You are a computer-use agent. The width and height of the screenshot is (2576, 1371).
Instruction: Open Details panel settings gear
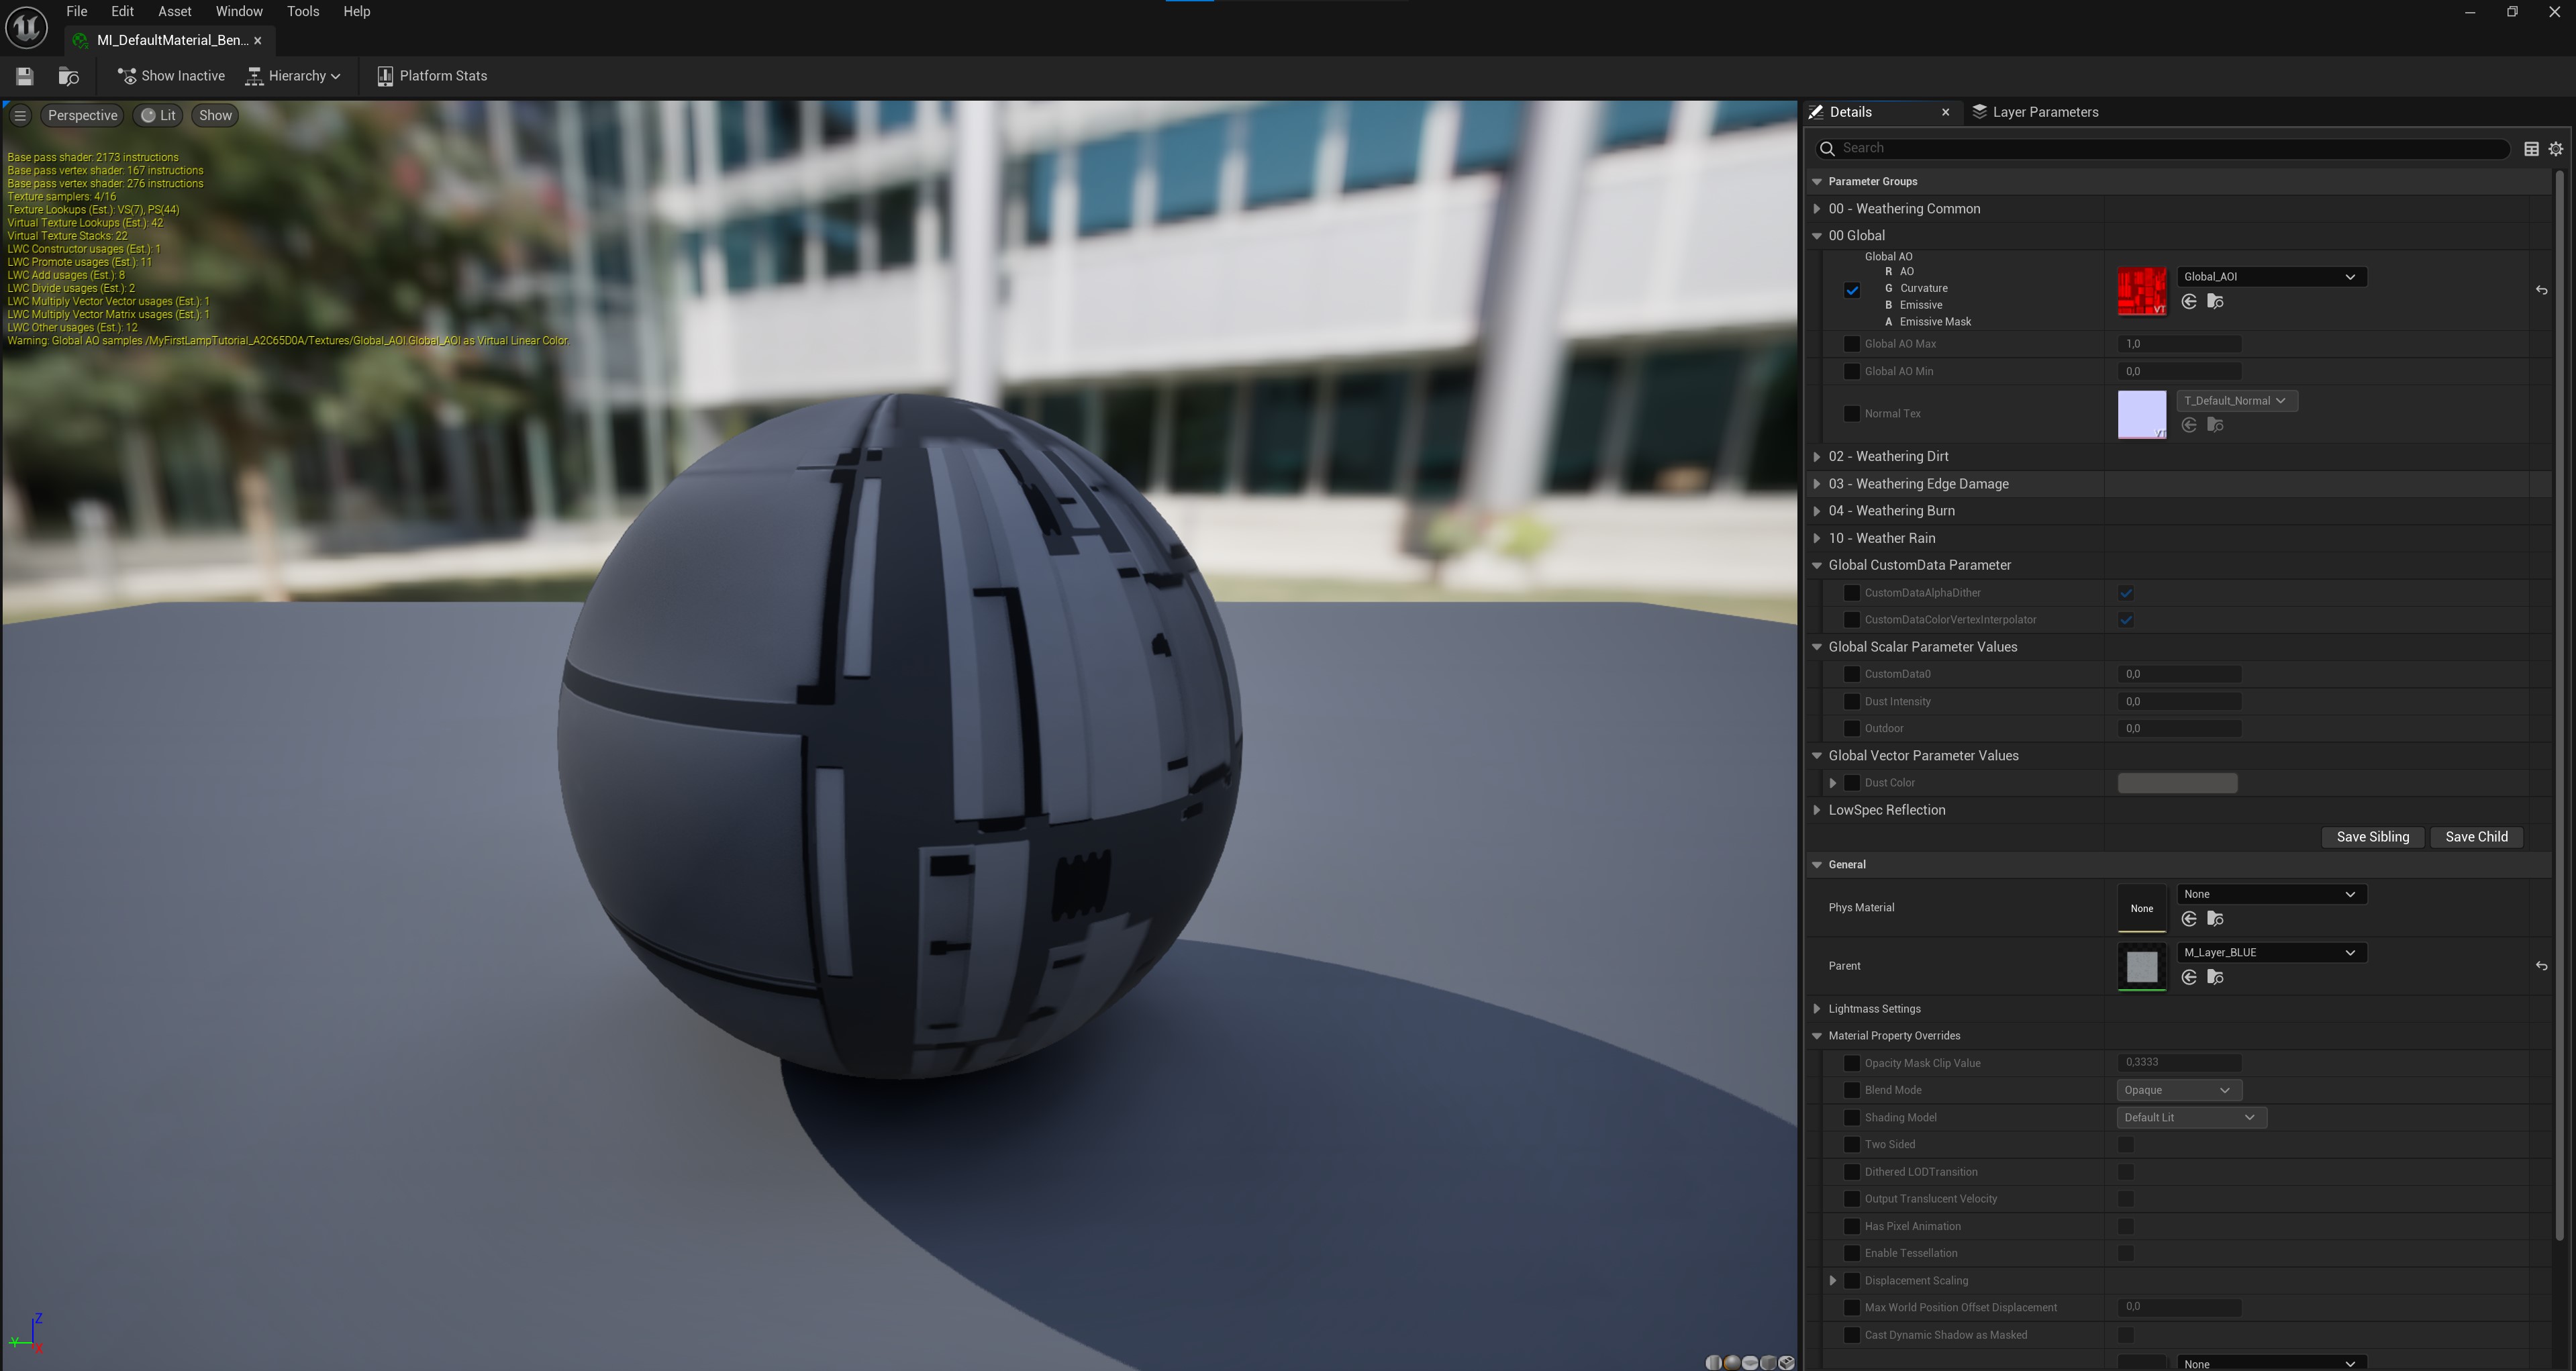coord(2556,148)
